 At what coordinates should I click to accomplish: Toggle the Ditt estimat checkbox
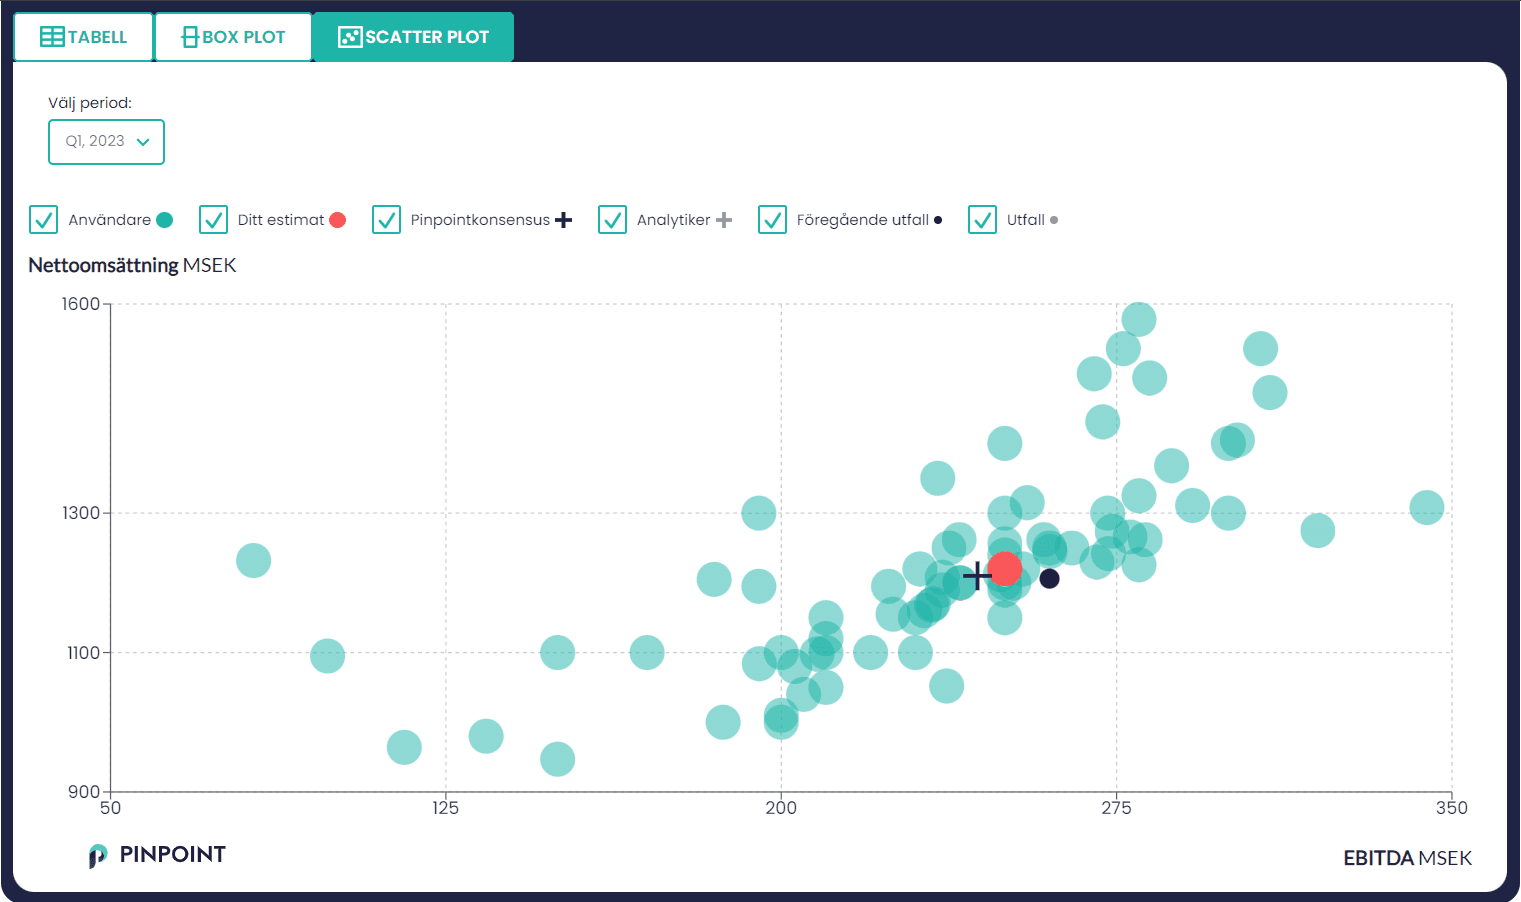click(x=213, y=220)
